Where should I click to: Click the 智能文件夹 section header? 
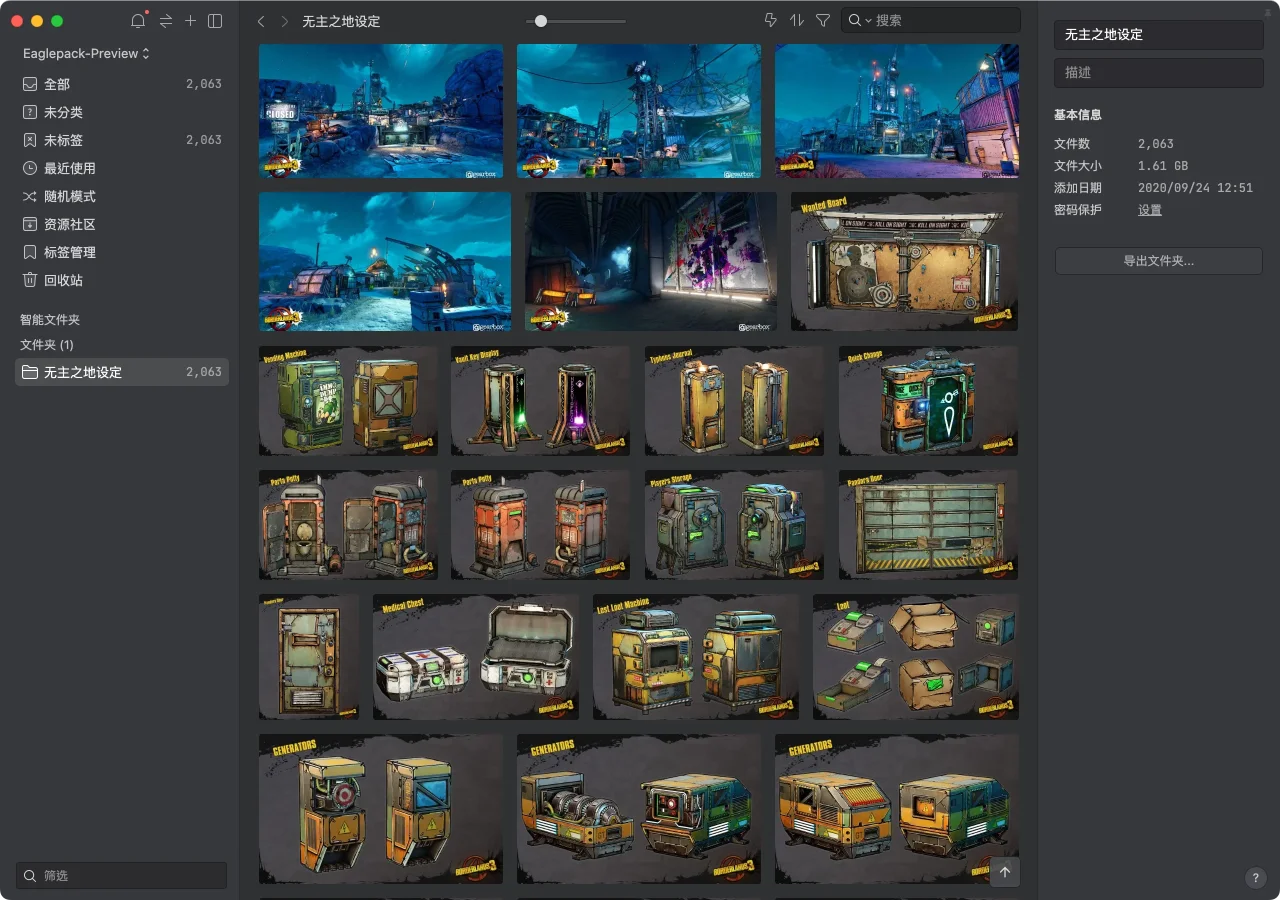click(x=50, y=320)
